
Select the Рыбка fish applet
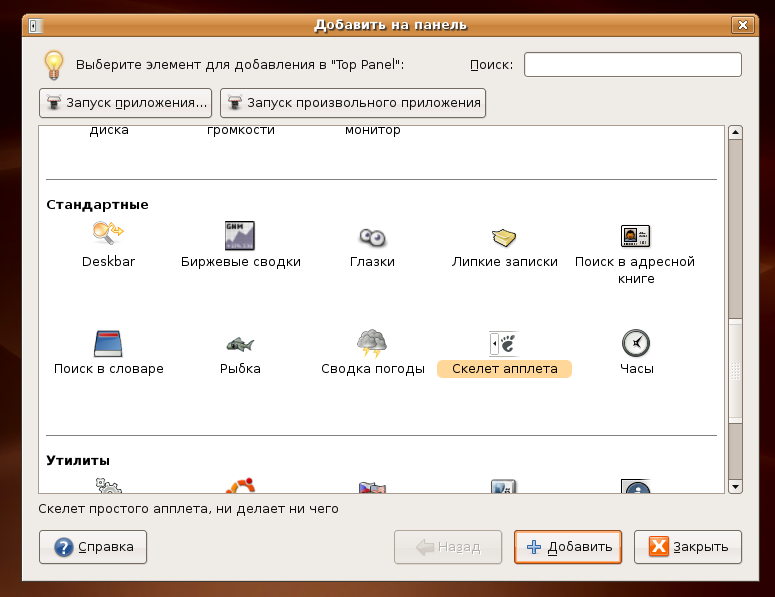(x=240, y=344)
